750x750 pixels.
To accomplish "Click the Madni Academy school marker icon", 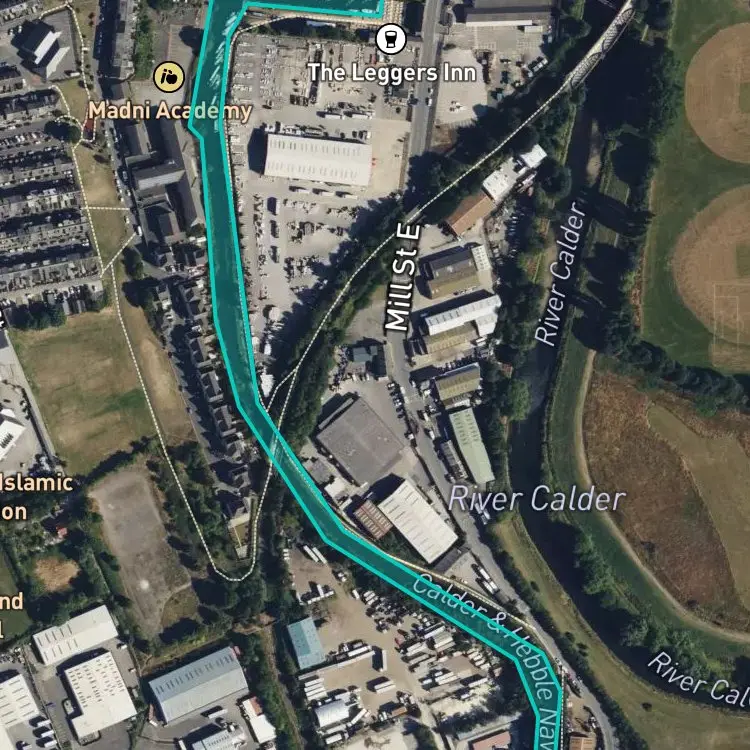I will 169,77.
